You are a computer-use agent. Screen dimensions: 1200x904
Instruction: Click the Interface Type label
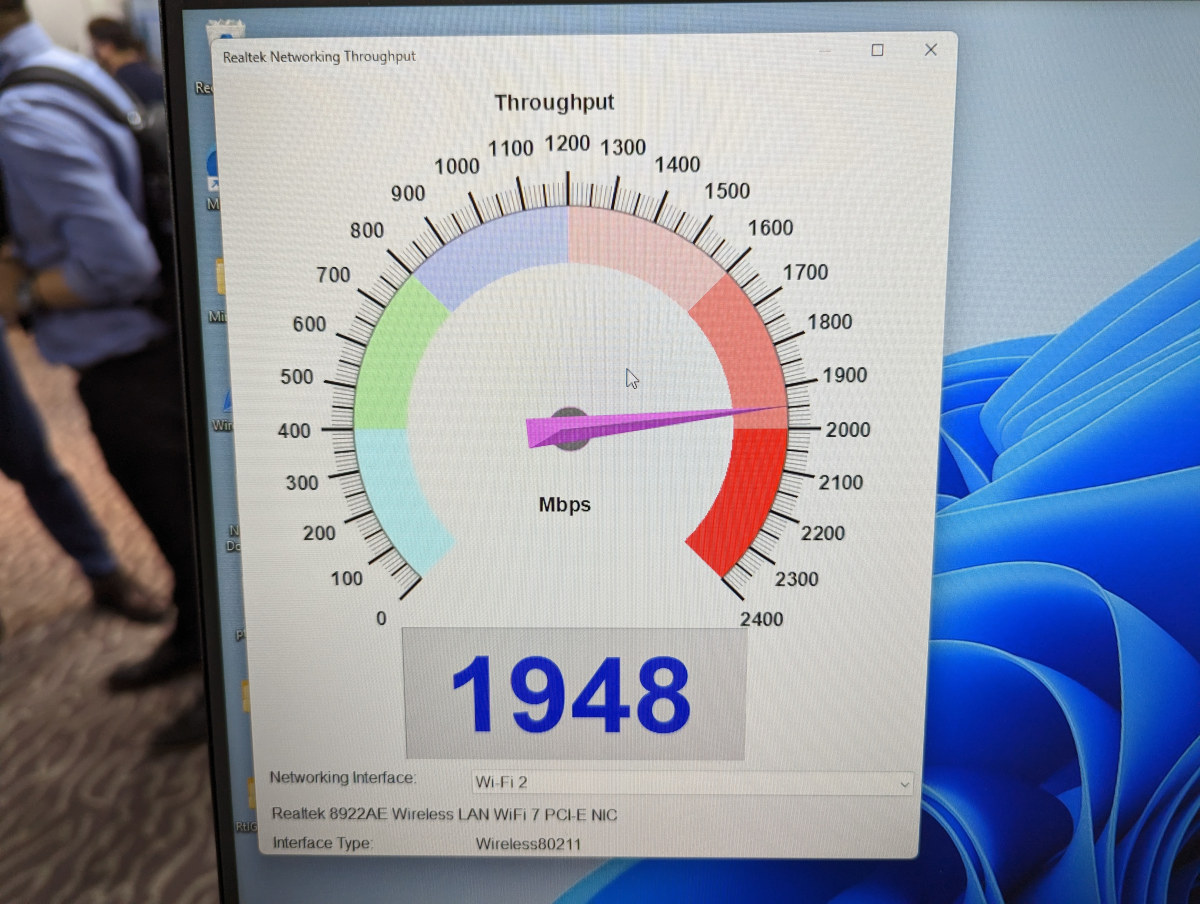[322, 843]
